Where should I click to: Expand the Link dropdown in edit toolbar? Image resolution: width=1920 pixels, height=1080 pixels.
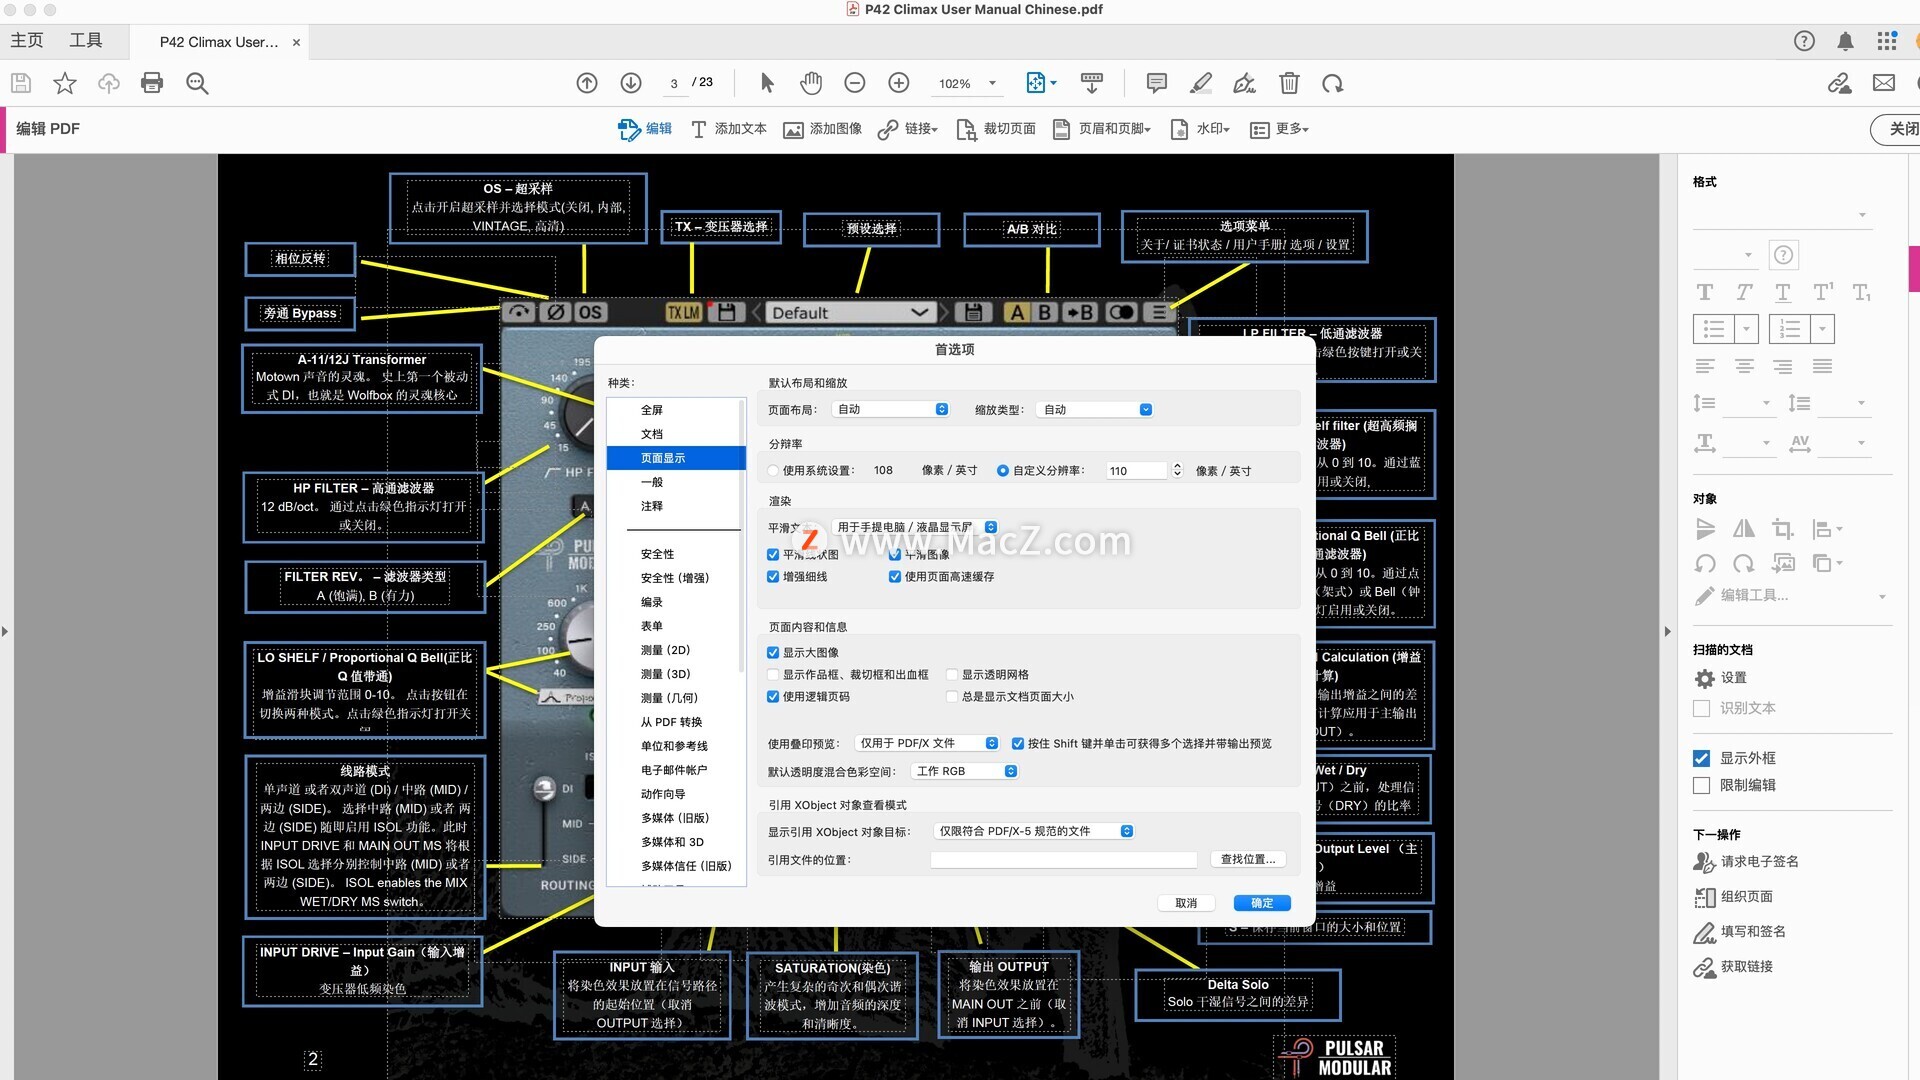coord(908,129)
